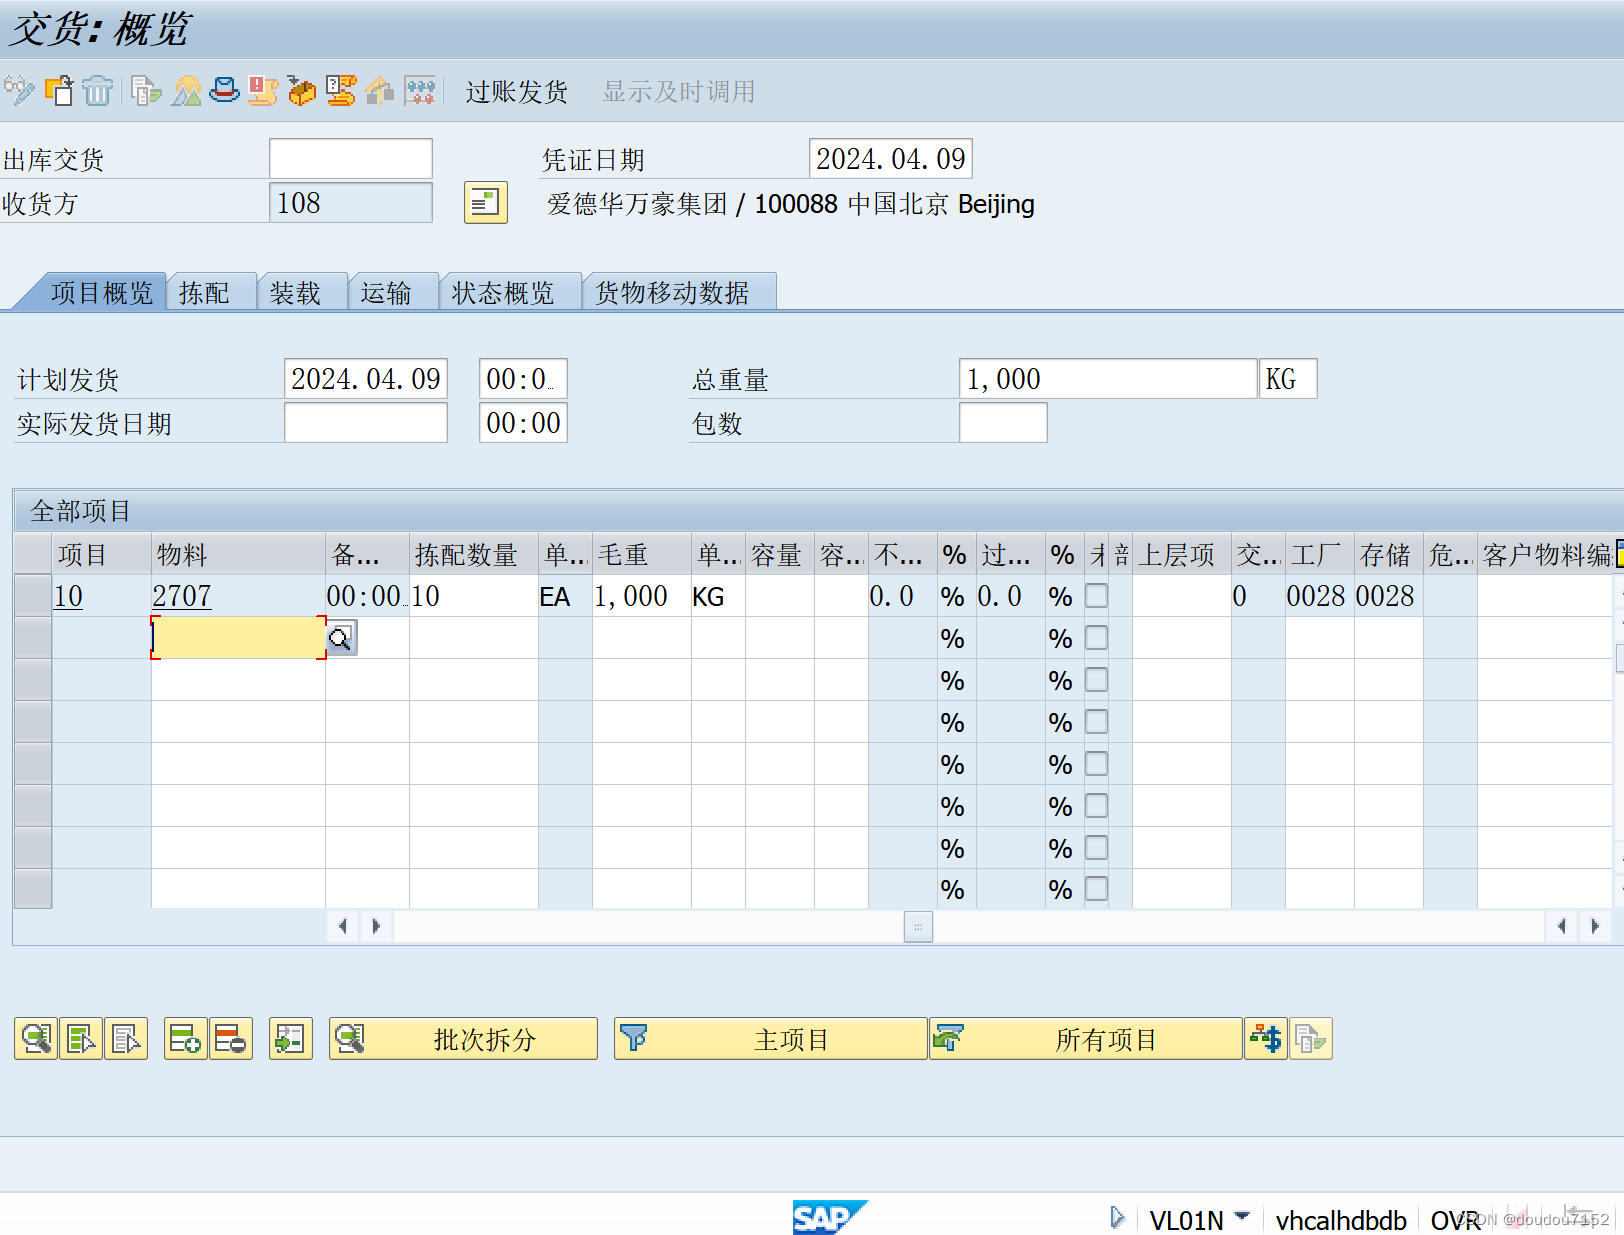
Task: Open the search help for the material field
Action: click(341, 637)
